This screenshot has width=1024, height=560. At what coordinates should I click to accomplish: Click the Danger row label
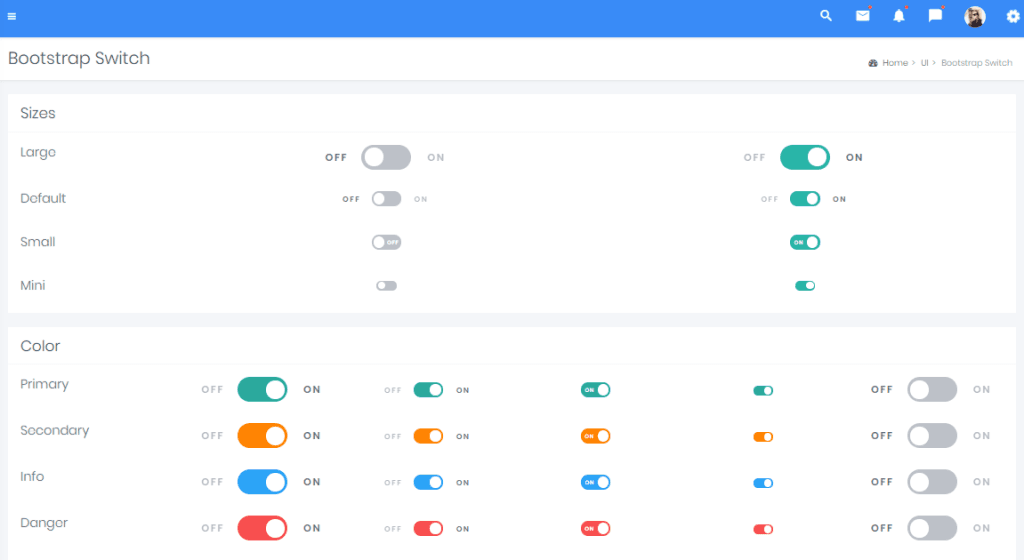[44, 523]
